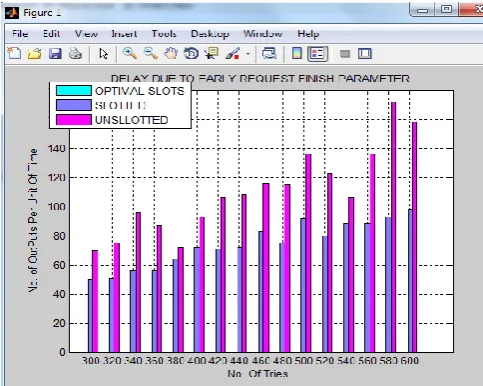This screenshot has height=386, width=483.
Task: Click Show Plot Tools and Dock icon
Action: (365, 54)
